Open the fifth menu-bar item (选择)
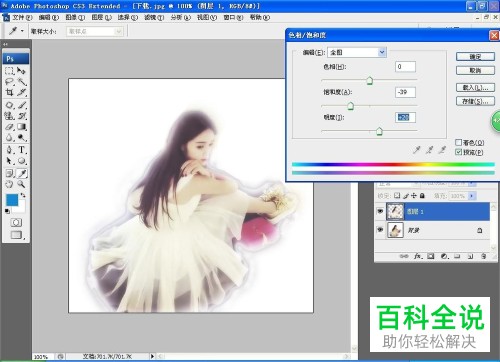Image resolution: width=500 pixels, height=362 pixels. pyautogui.click(x=128, y=17)
